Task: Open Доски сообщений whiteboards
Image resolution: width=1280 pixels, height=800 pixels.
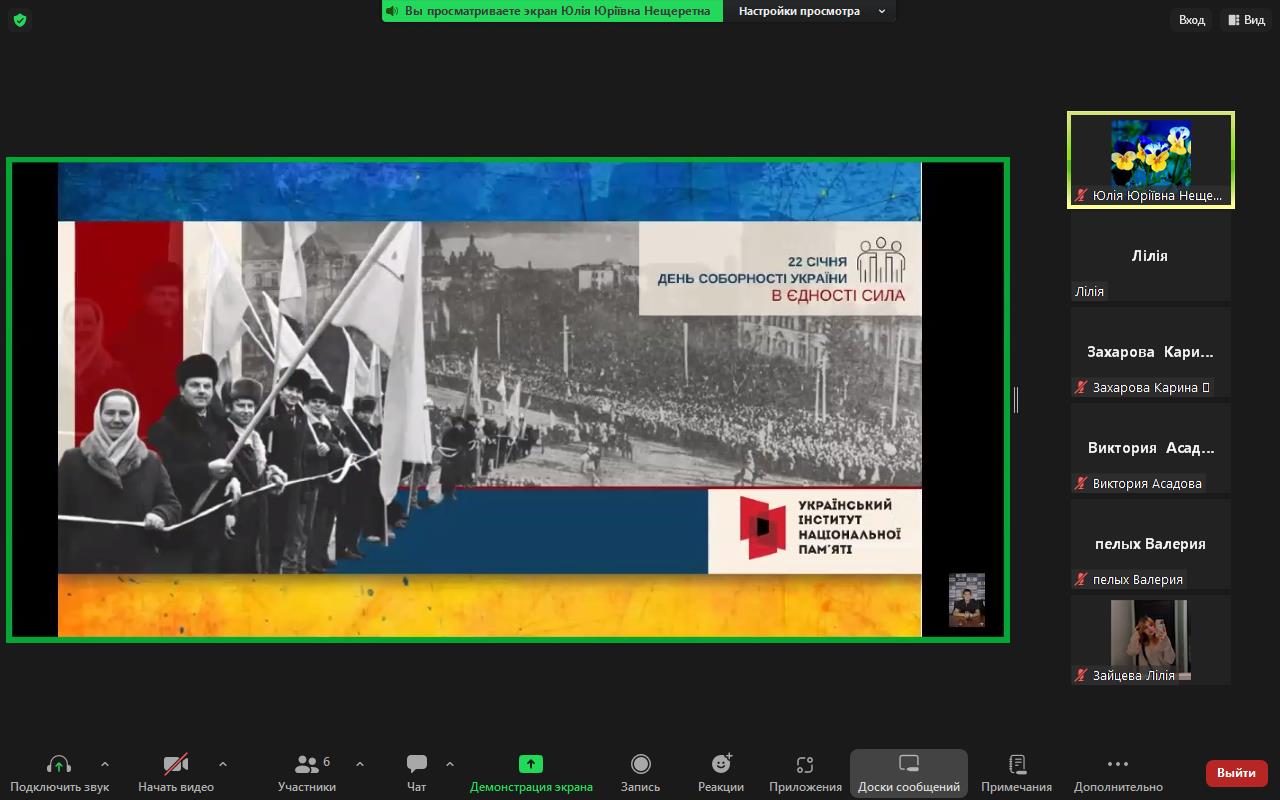Action: (908, 765)
